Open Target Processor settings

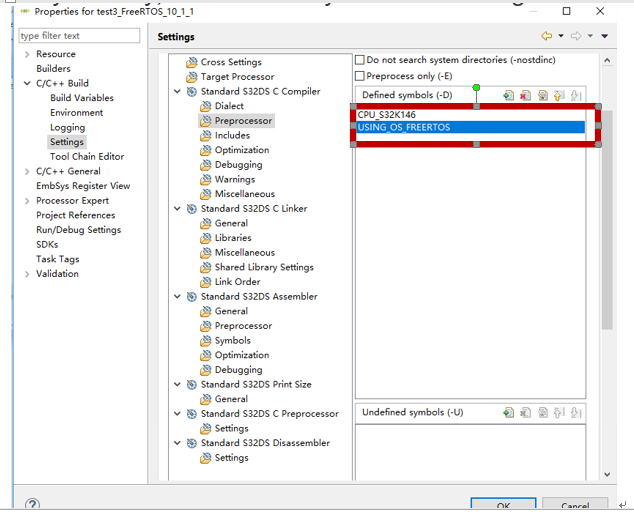coord(237,77)
